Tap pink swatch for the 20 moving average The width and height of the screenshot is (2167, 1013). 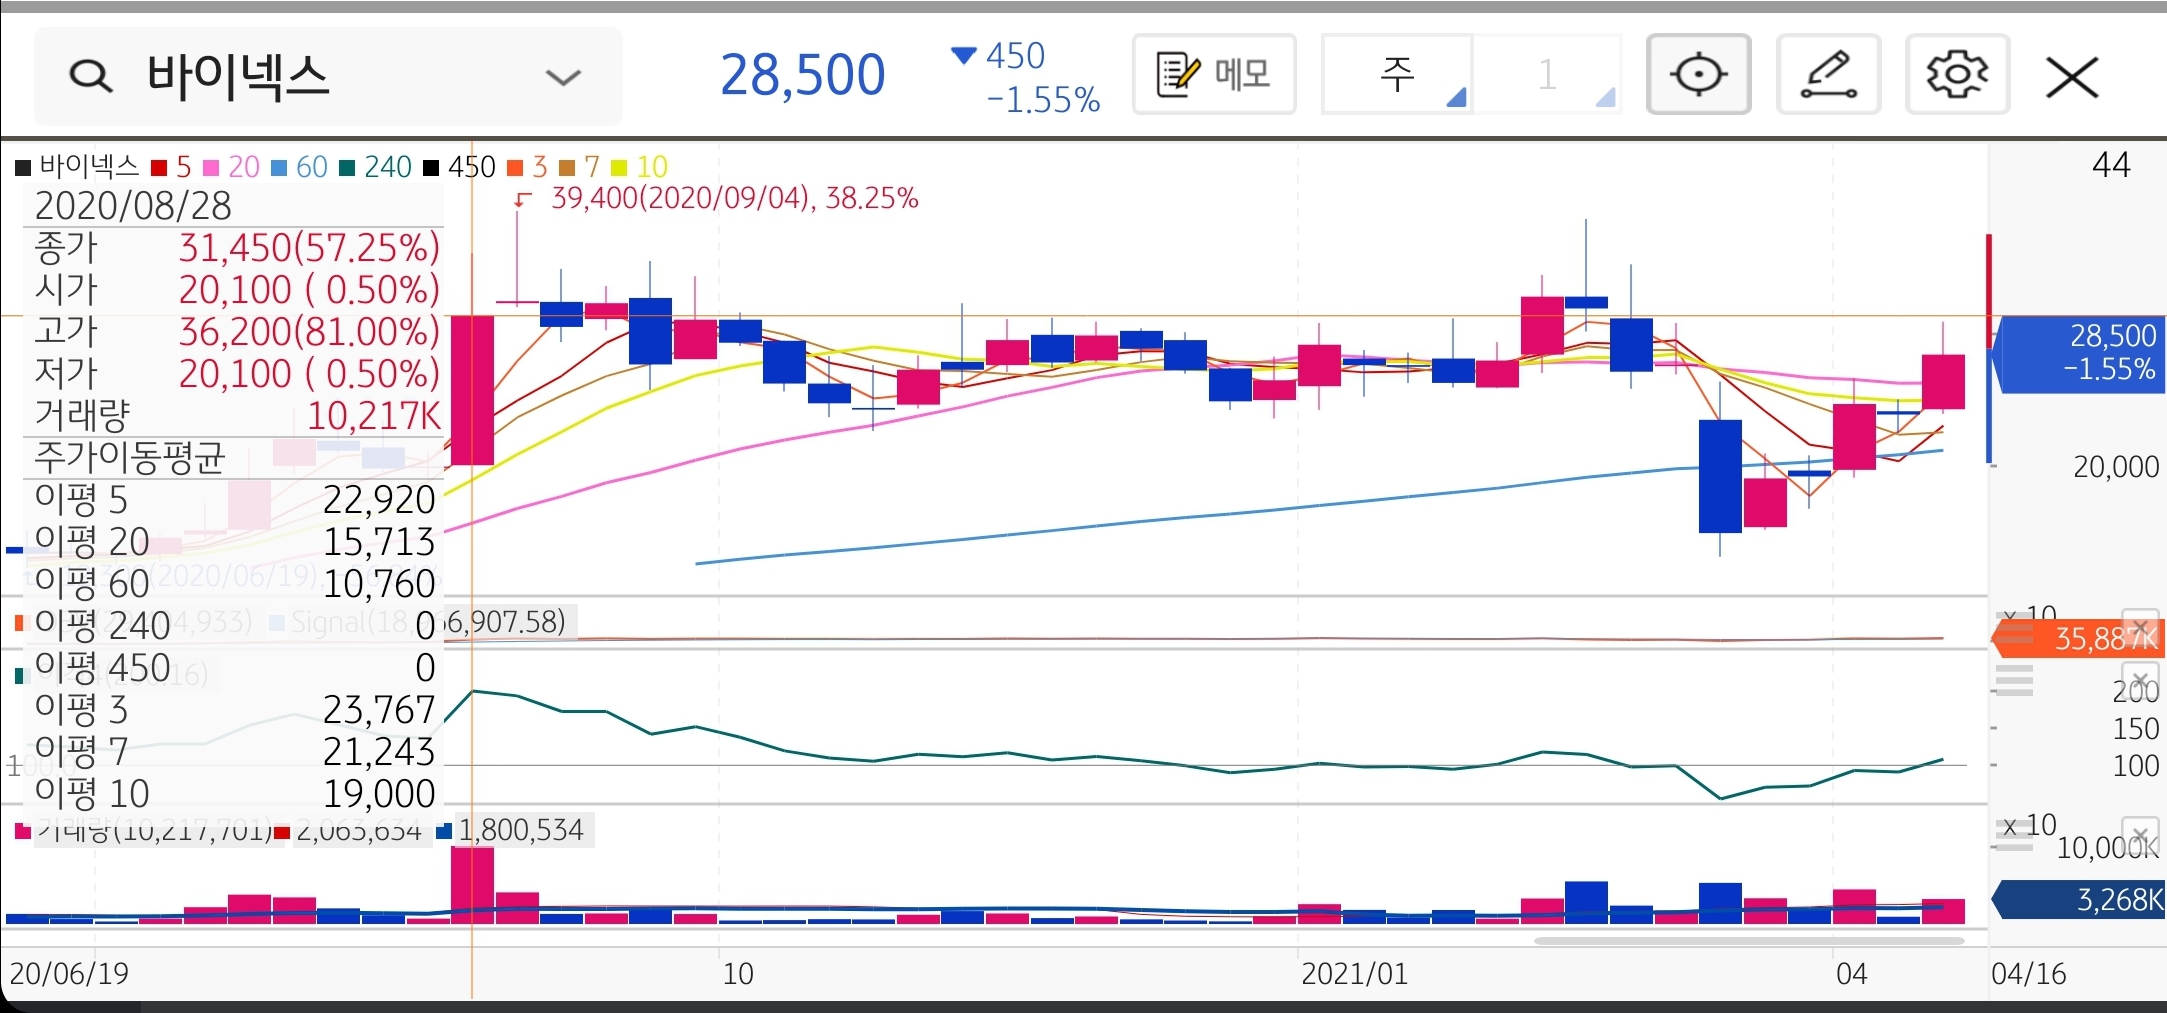click(211, 167)
